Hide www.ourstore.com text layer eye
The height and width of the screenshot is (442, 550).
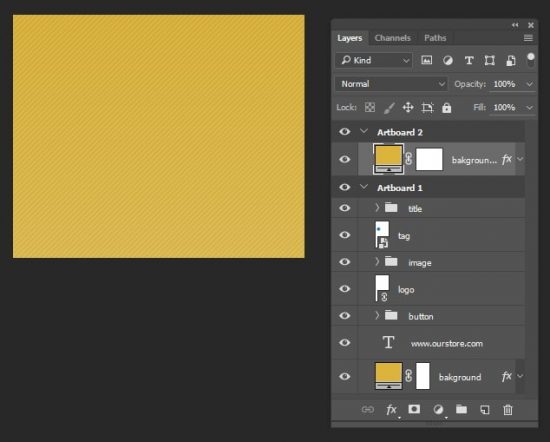click(345, 343)
